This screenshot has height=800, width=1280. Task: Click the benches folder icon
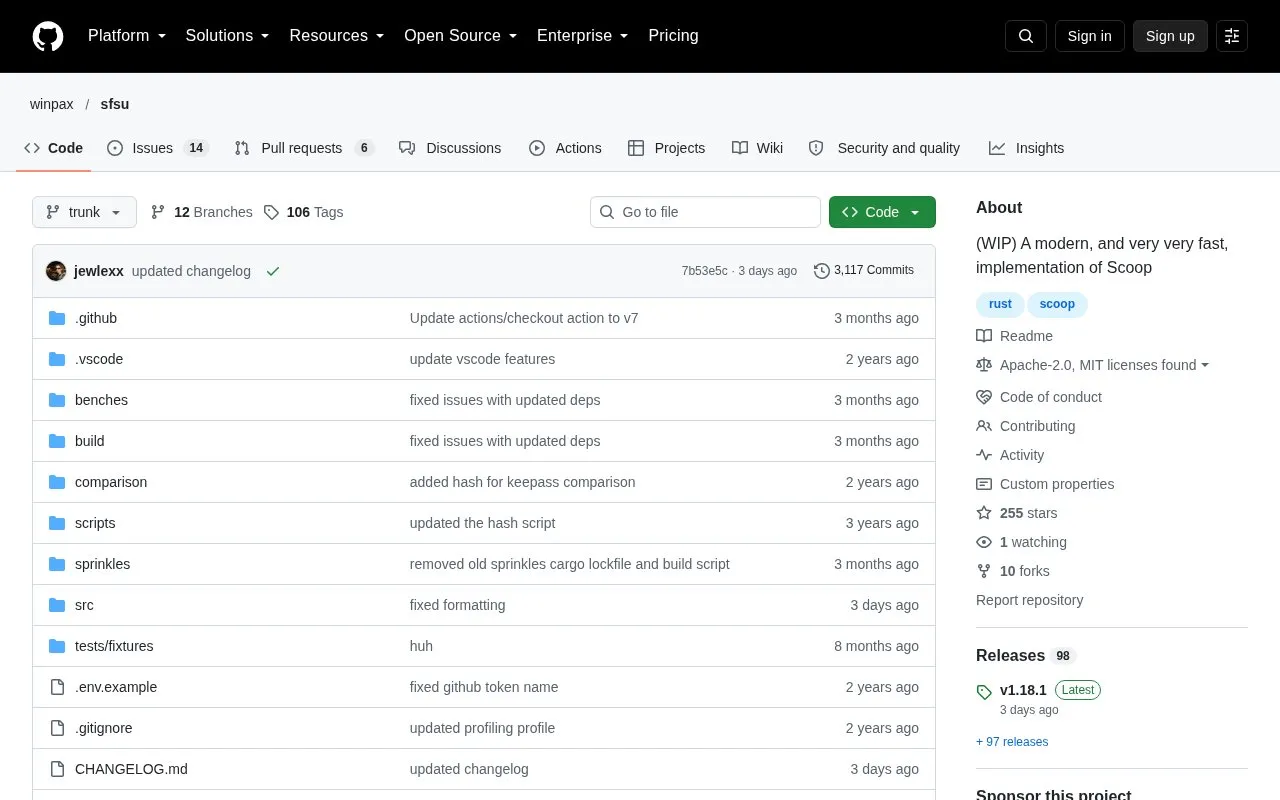coord(57,400)
